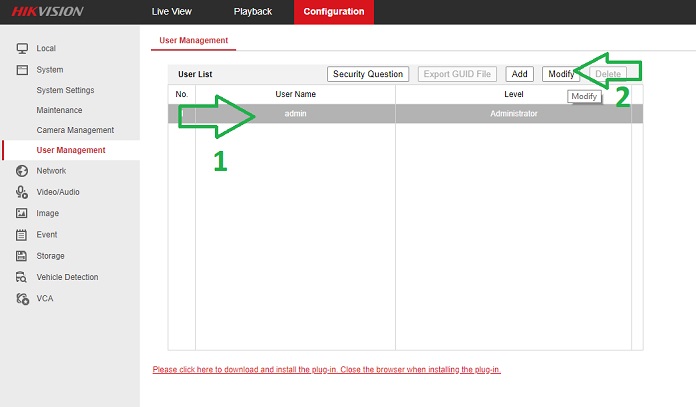The height and width of the screenshot is (407, 696).
Task: Click the Vehicle Detection icon
Action: (x=22, y=277)
